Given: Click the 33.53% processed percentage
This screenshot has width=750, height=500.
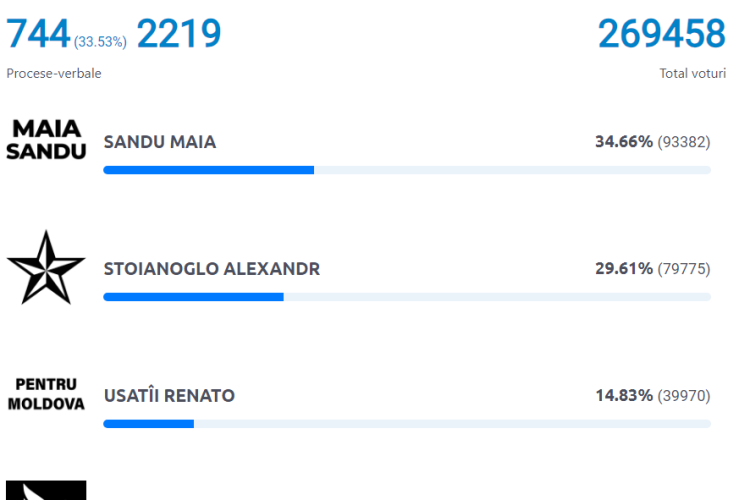Looking at the screenshot, I should point(100,42).
